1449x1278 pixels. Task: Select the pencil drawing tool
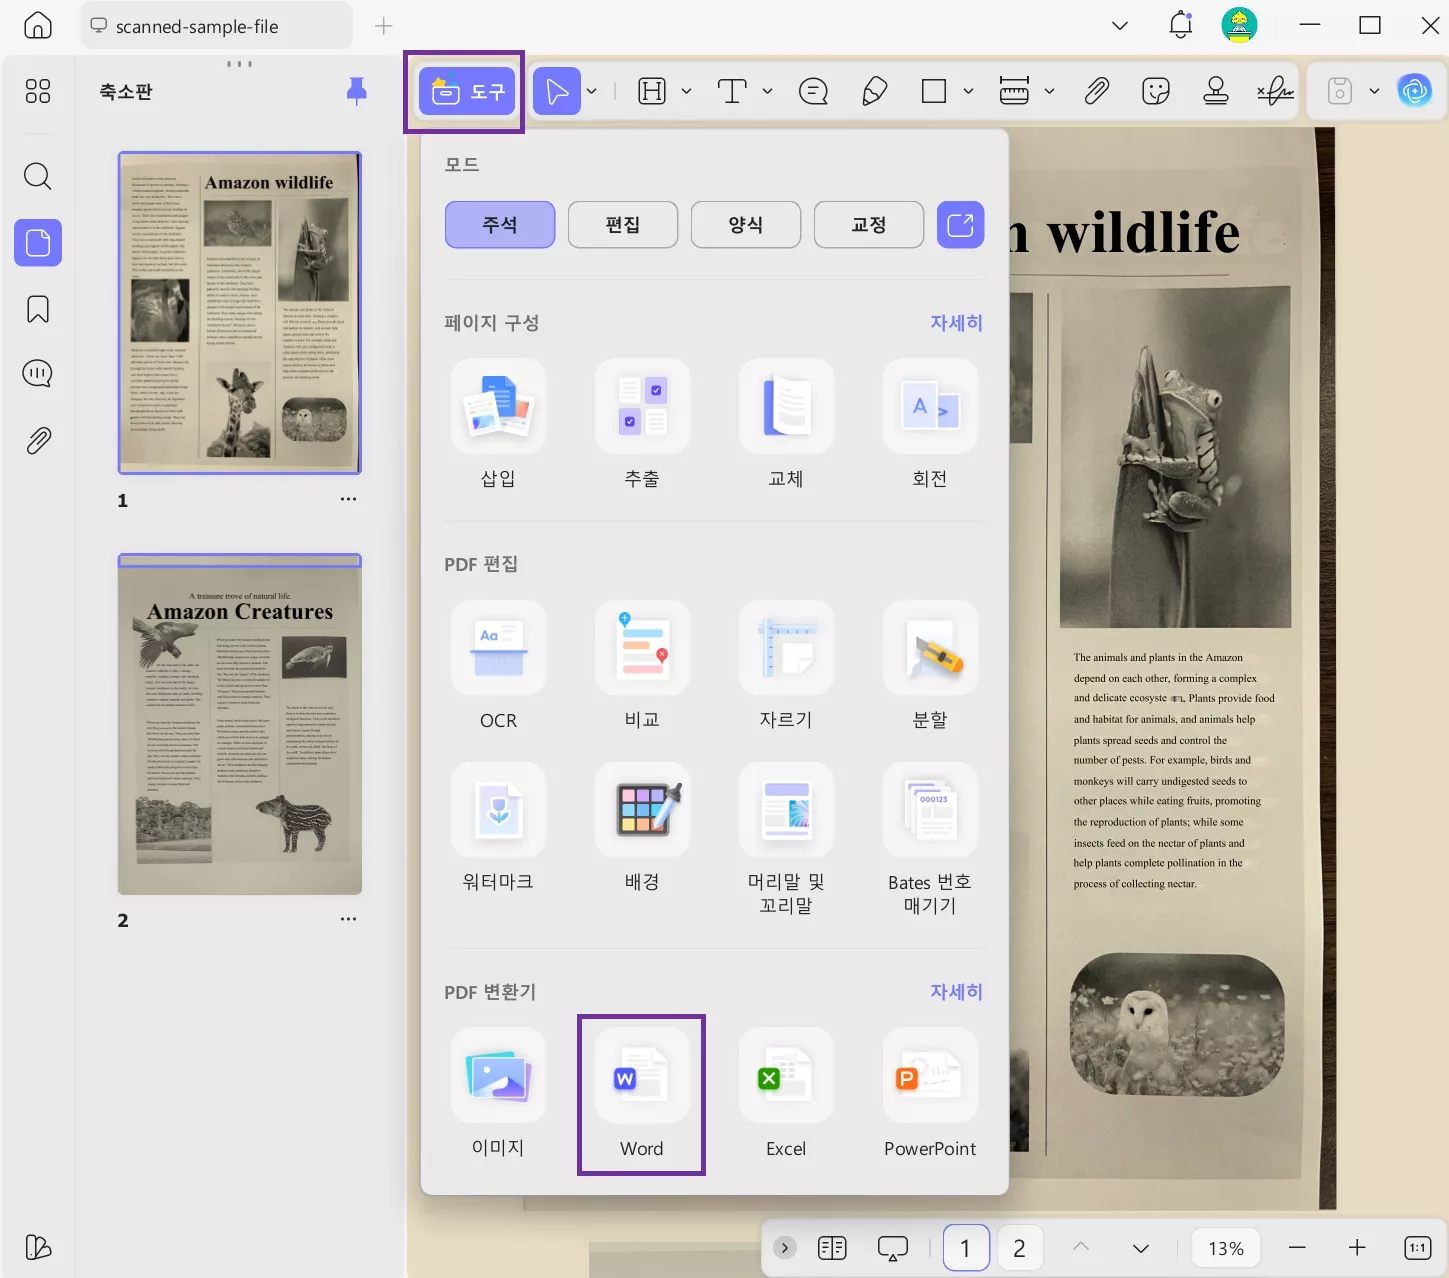tap(873, 90)
